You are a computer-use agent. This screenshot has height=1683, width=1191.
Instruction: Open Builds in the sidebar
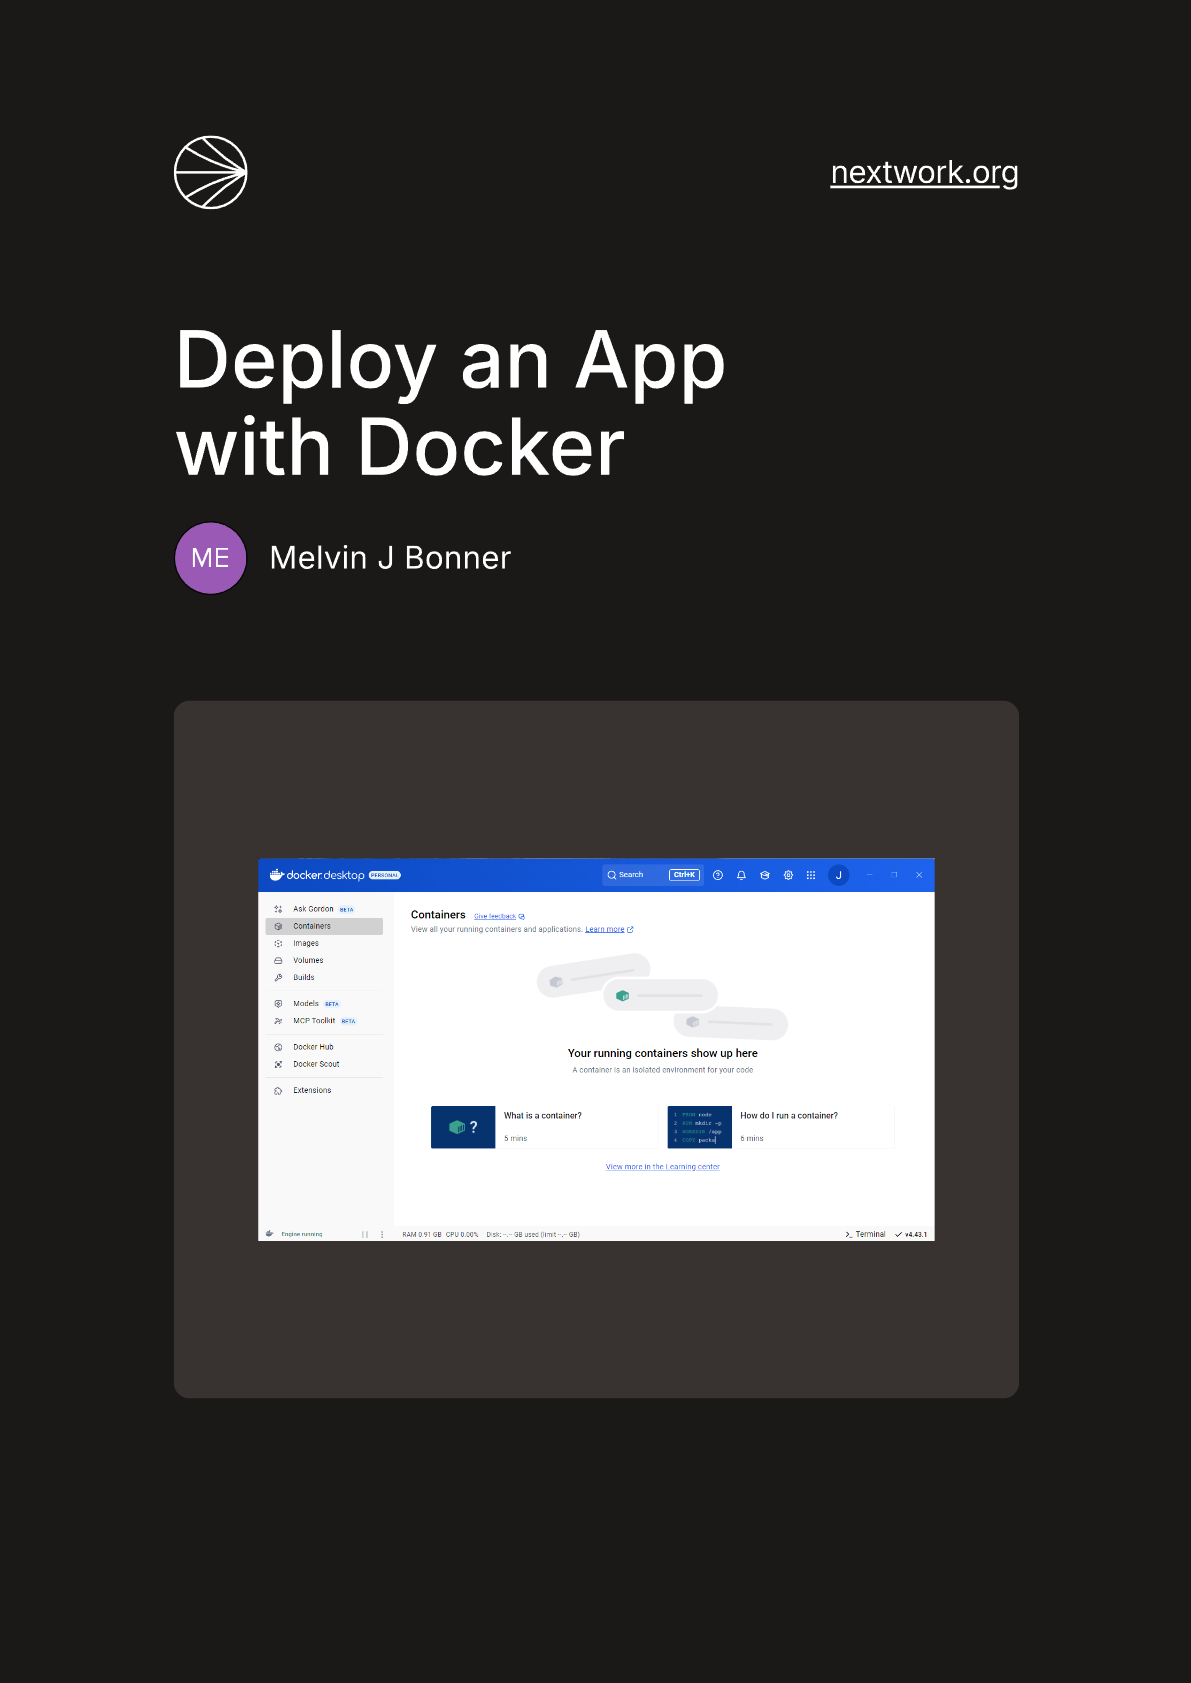click(324, 977)
